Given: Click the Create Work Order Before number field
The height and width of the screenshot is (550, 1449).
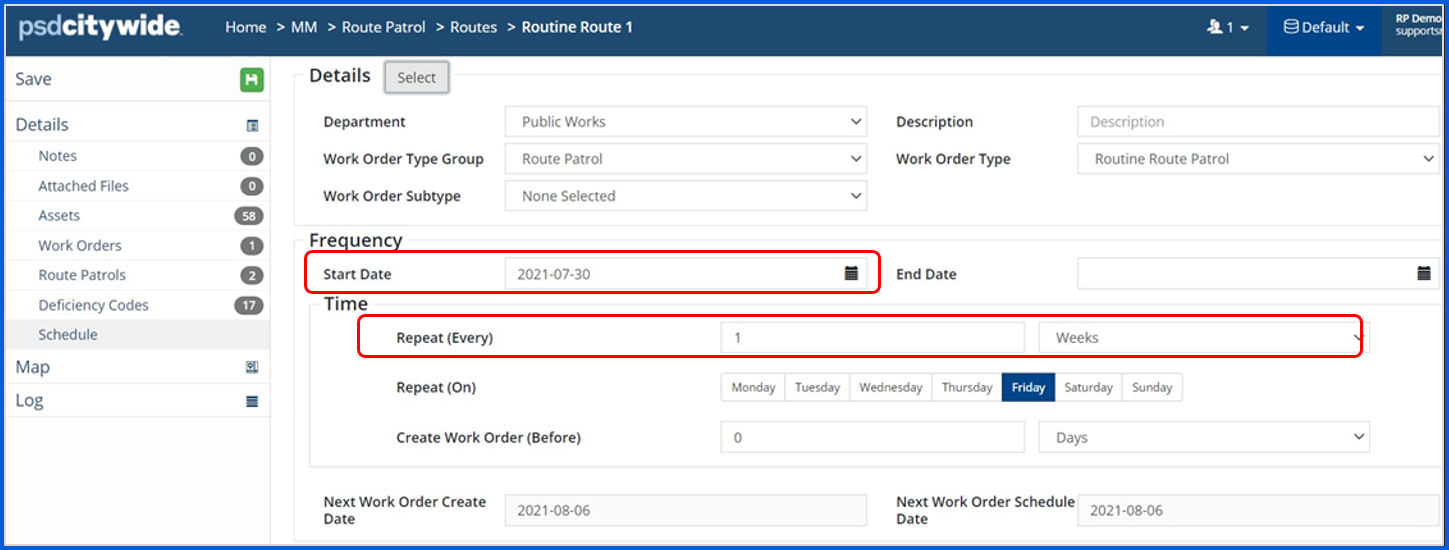Looking at the screenshot, I should click(x=872, y=437).
